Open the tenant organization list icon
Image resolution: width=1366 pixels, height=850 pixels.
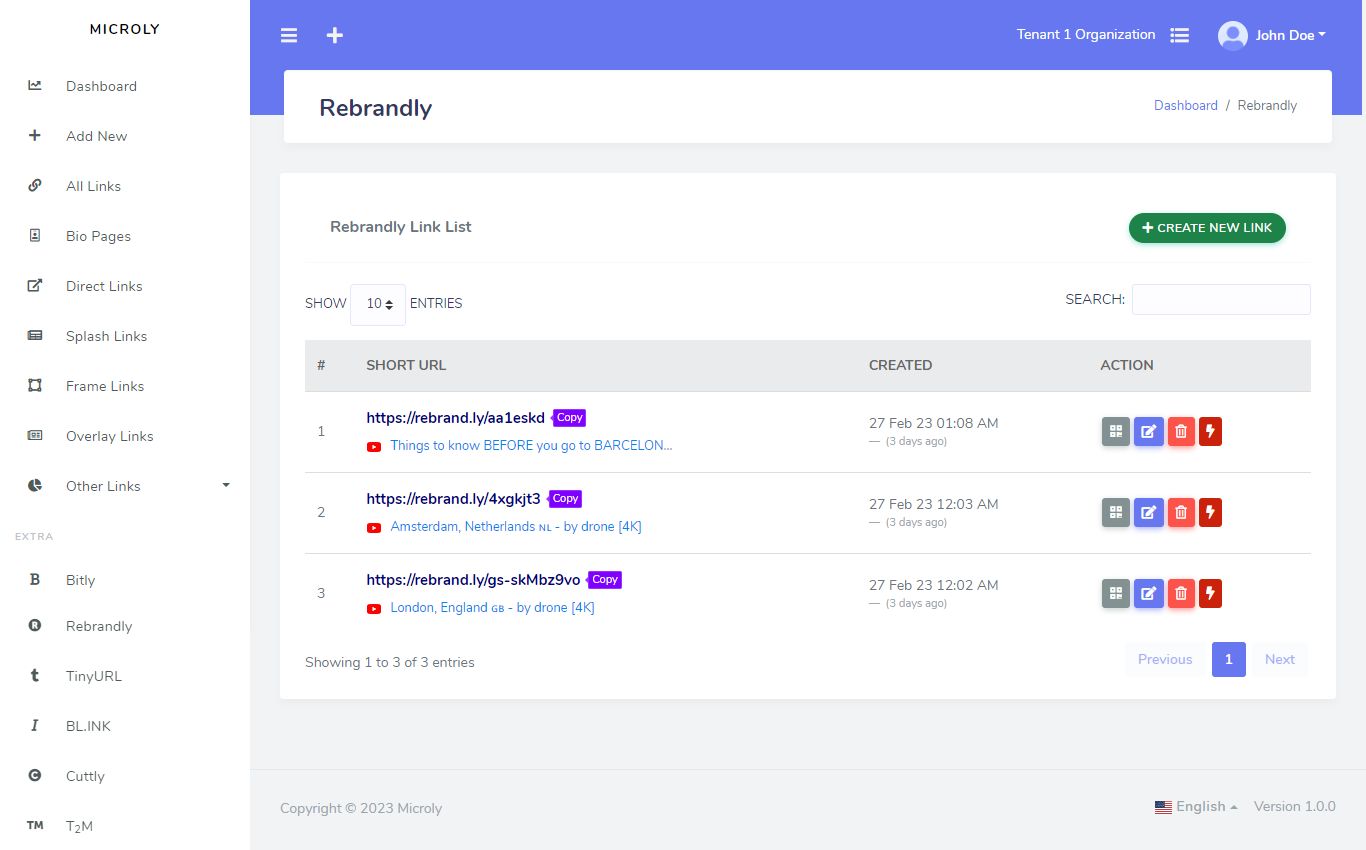1180,35
